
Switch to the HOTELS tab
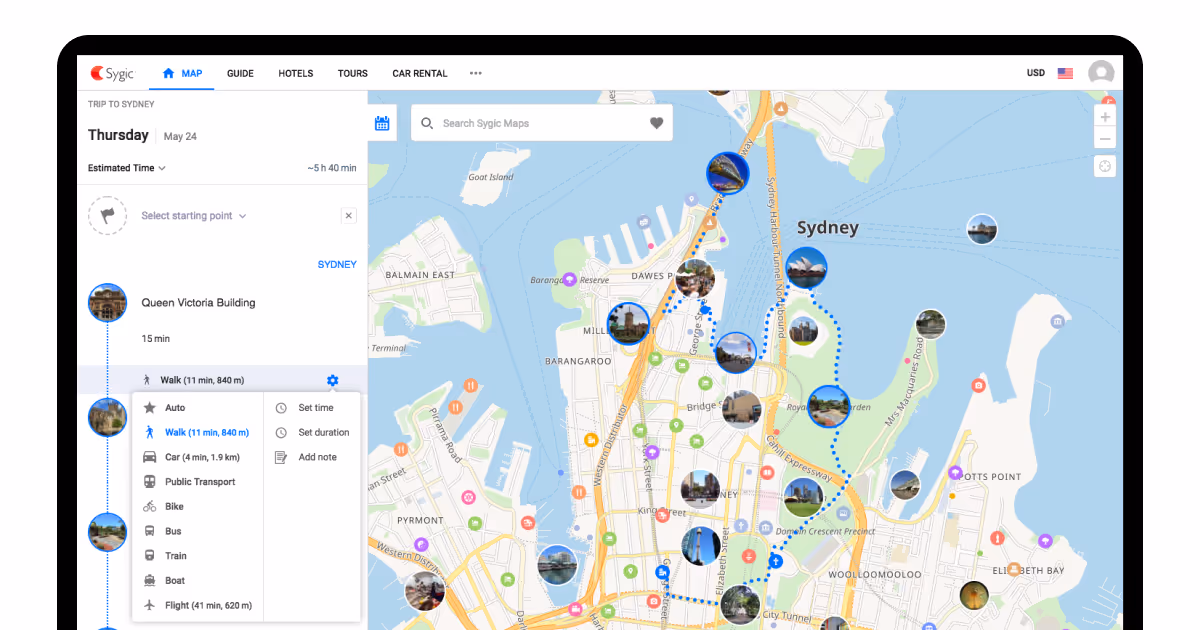coord(296,73)
